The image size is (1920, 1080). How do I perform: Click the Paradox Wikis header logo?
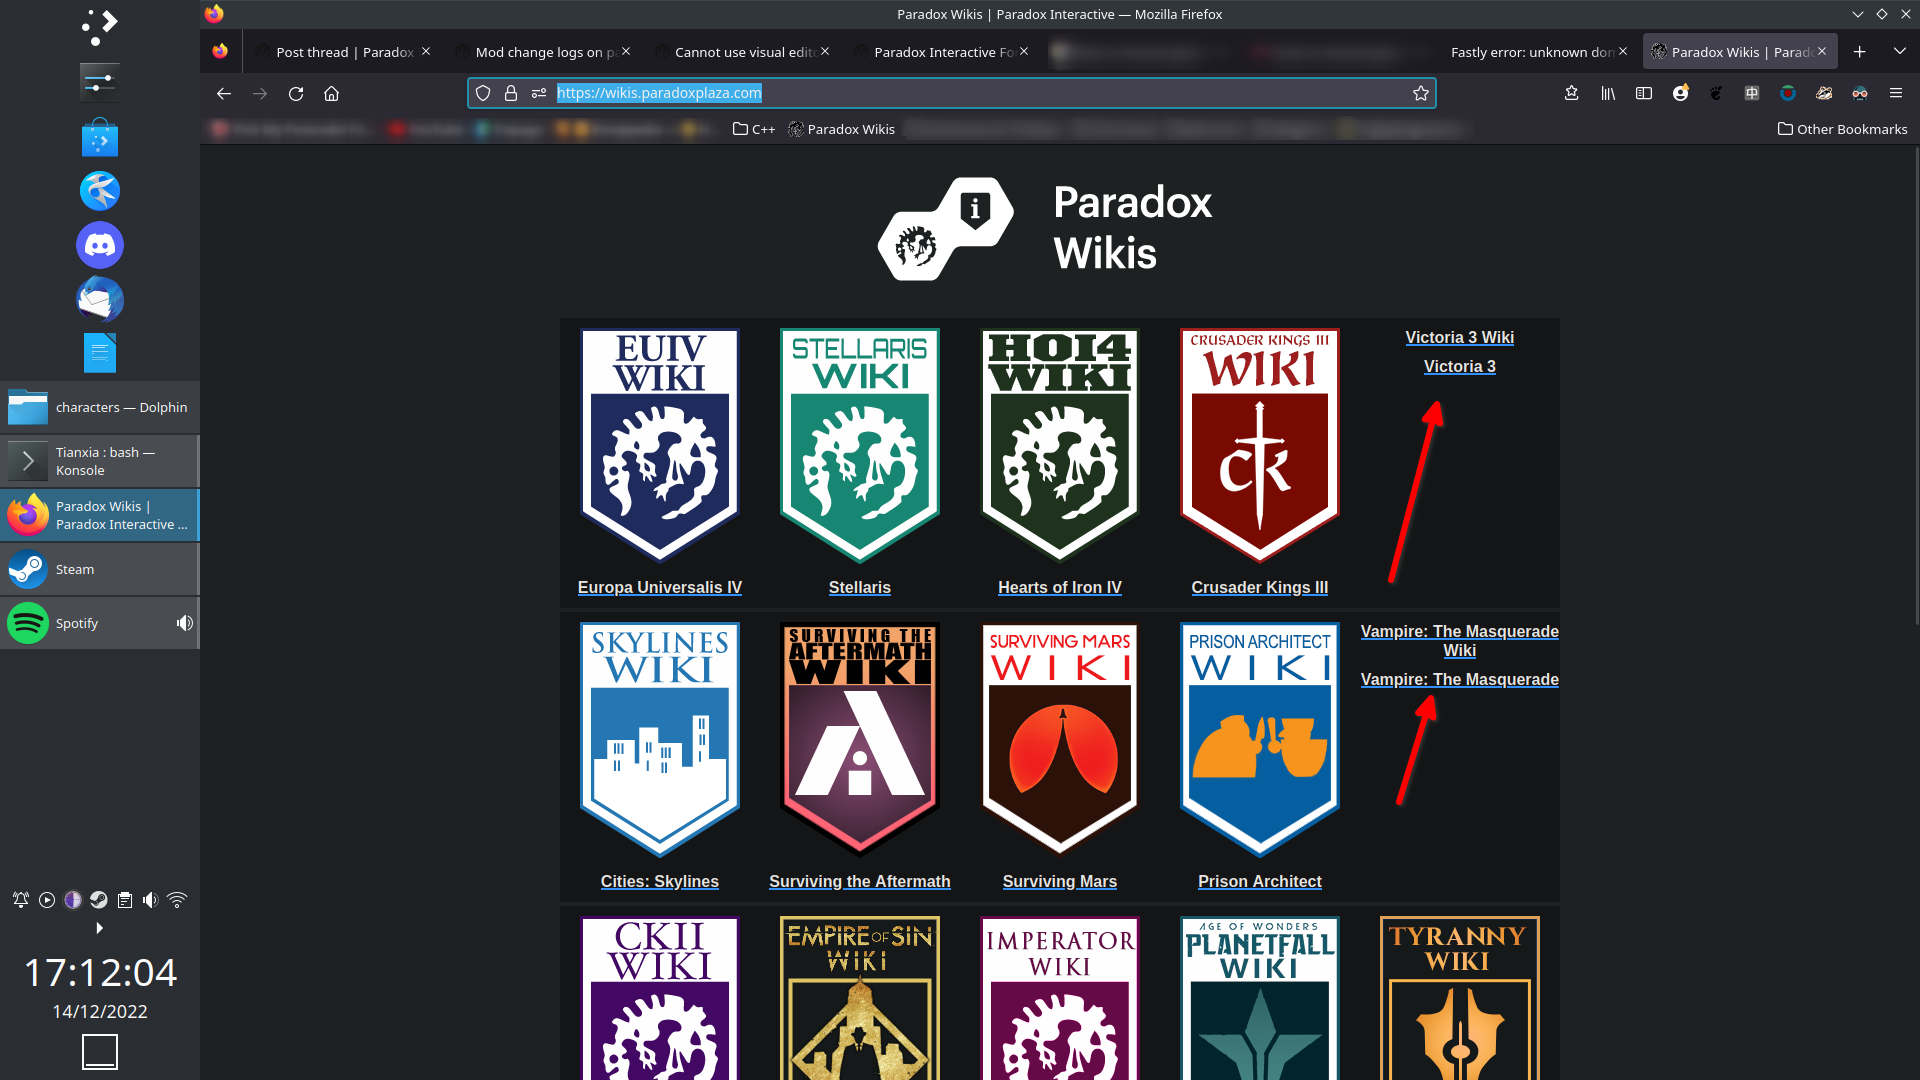click(1045, 228)
